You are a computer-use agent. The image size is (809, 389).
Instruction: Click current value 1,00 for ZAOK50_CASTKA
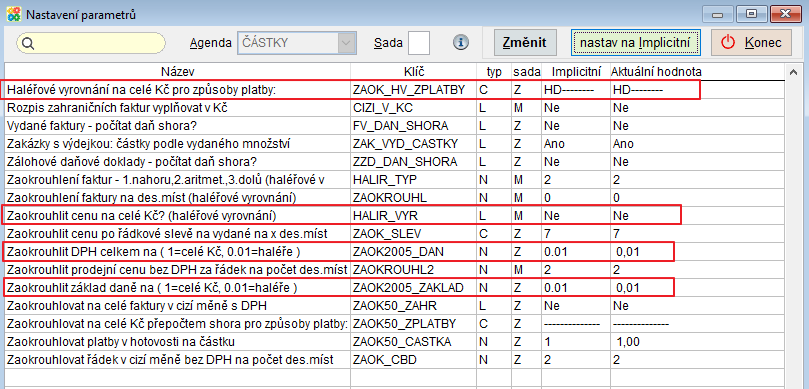click(698, 342)
